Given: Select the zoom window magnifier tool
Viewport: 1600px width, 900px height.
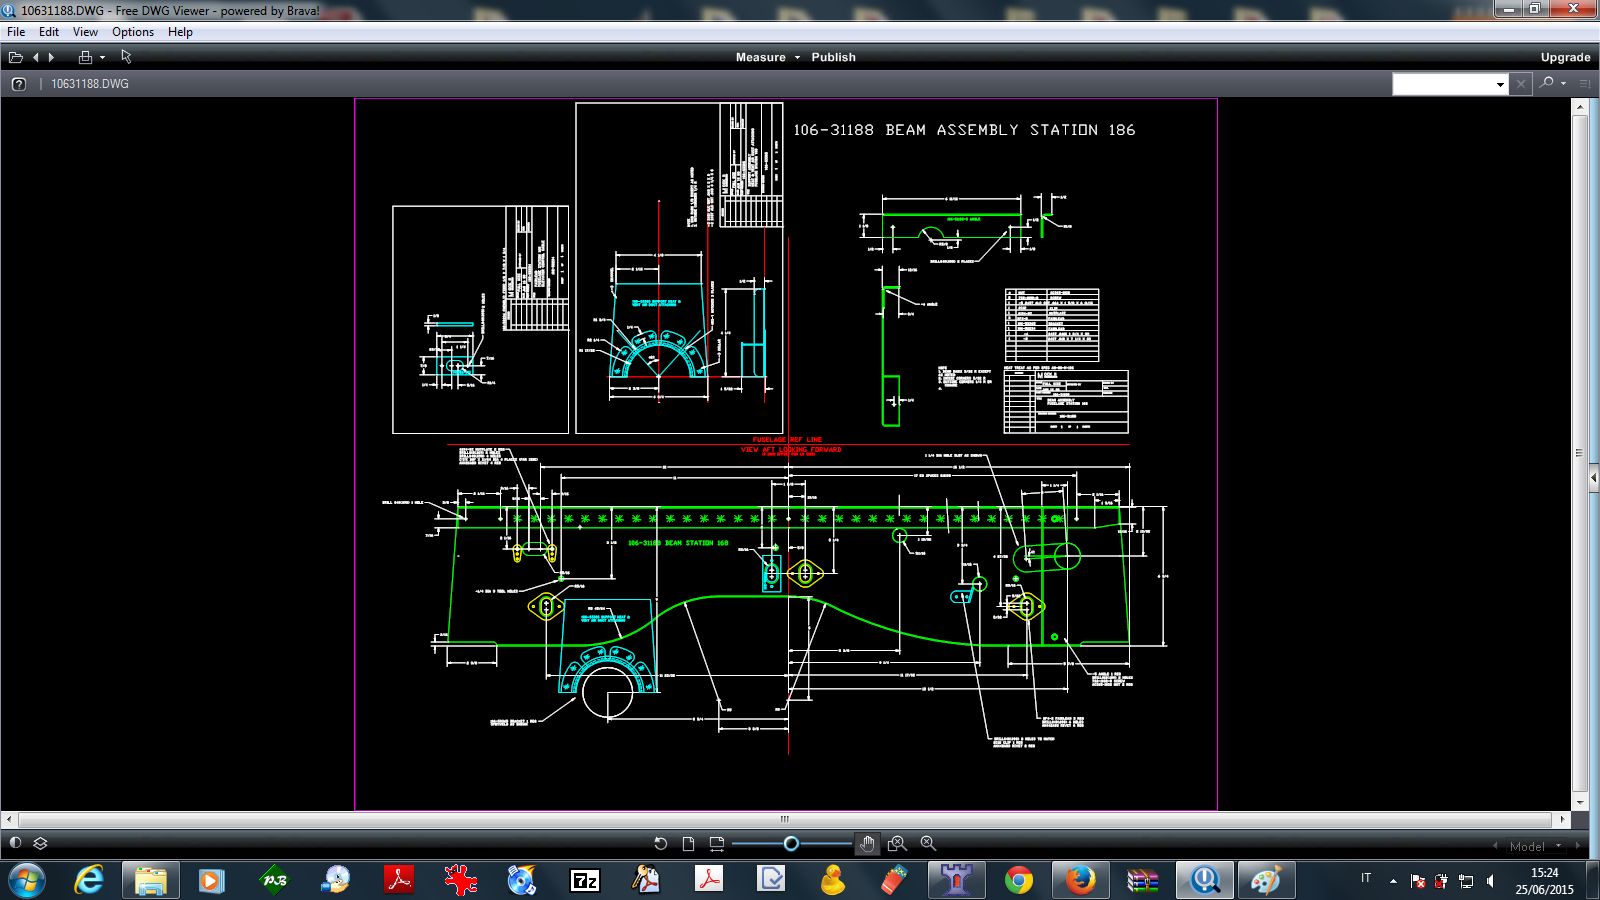Looking at the screenshot, I should (897, 843).
